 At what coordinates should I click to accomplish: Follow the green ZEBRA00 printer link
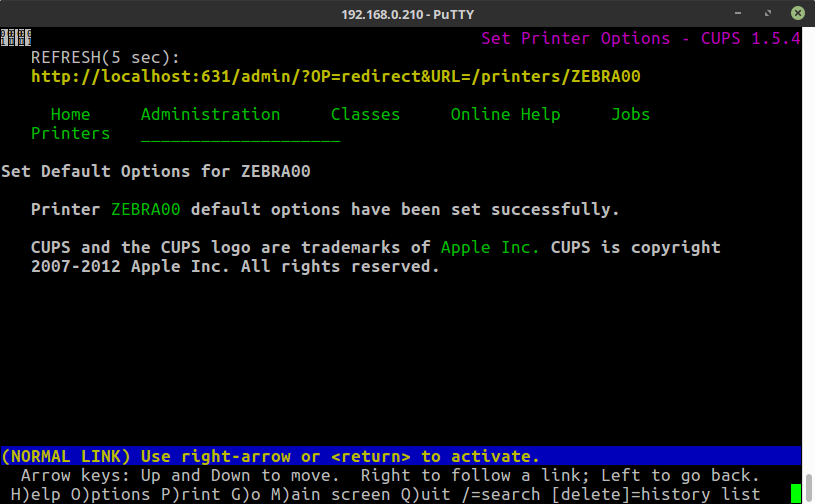pos(145,209)
